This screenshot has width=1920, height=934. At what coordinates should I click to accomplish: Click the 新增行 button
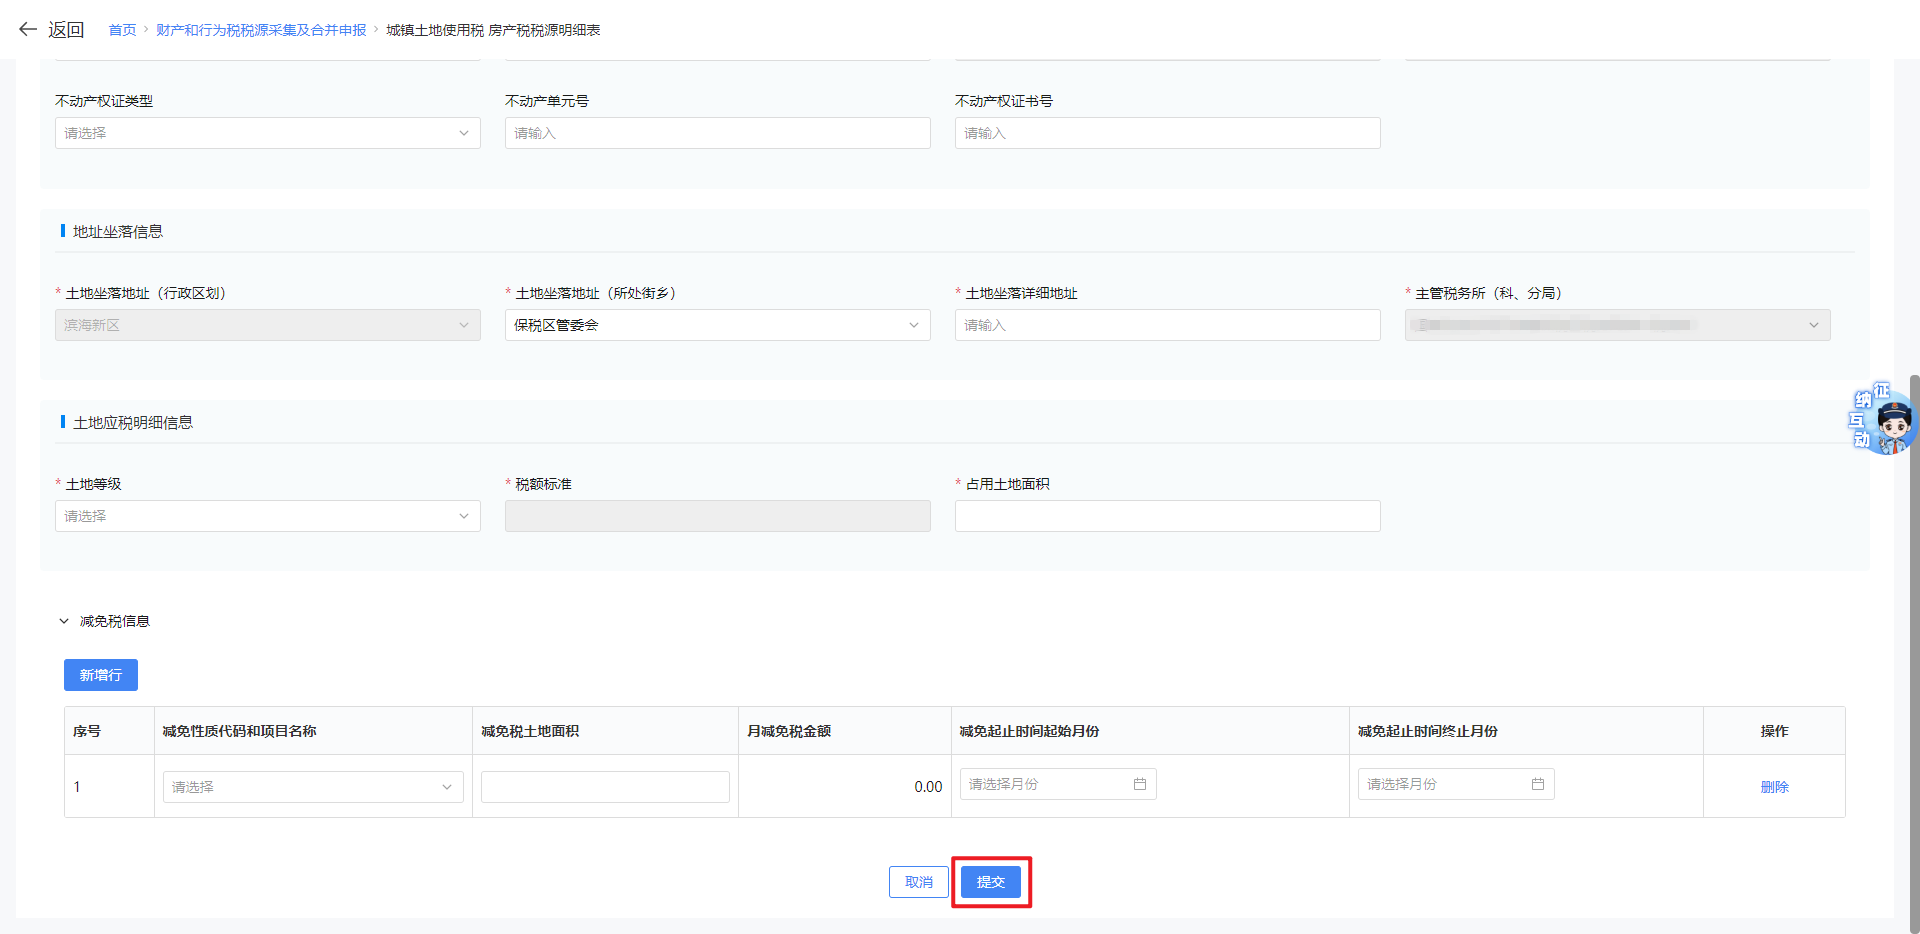pos(101,675)
